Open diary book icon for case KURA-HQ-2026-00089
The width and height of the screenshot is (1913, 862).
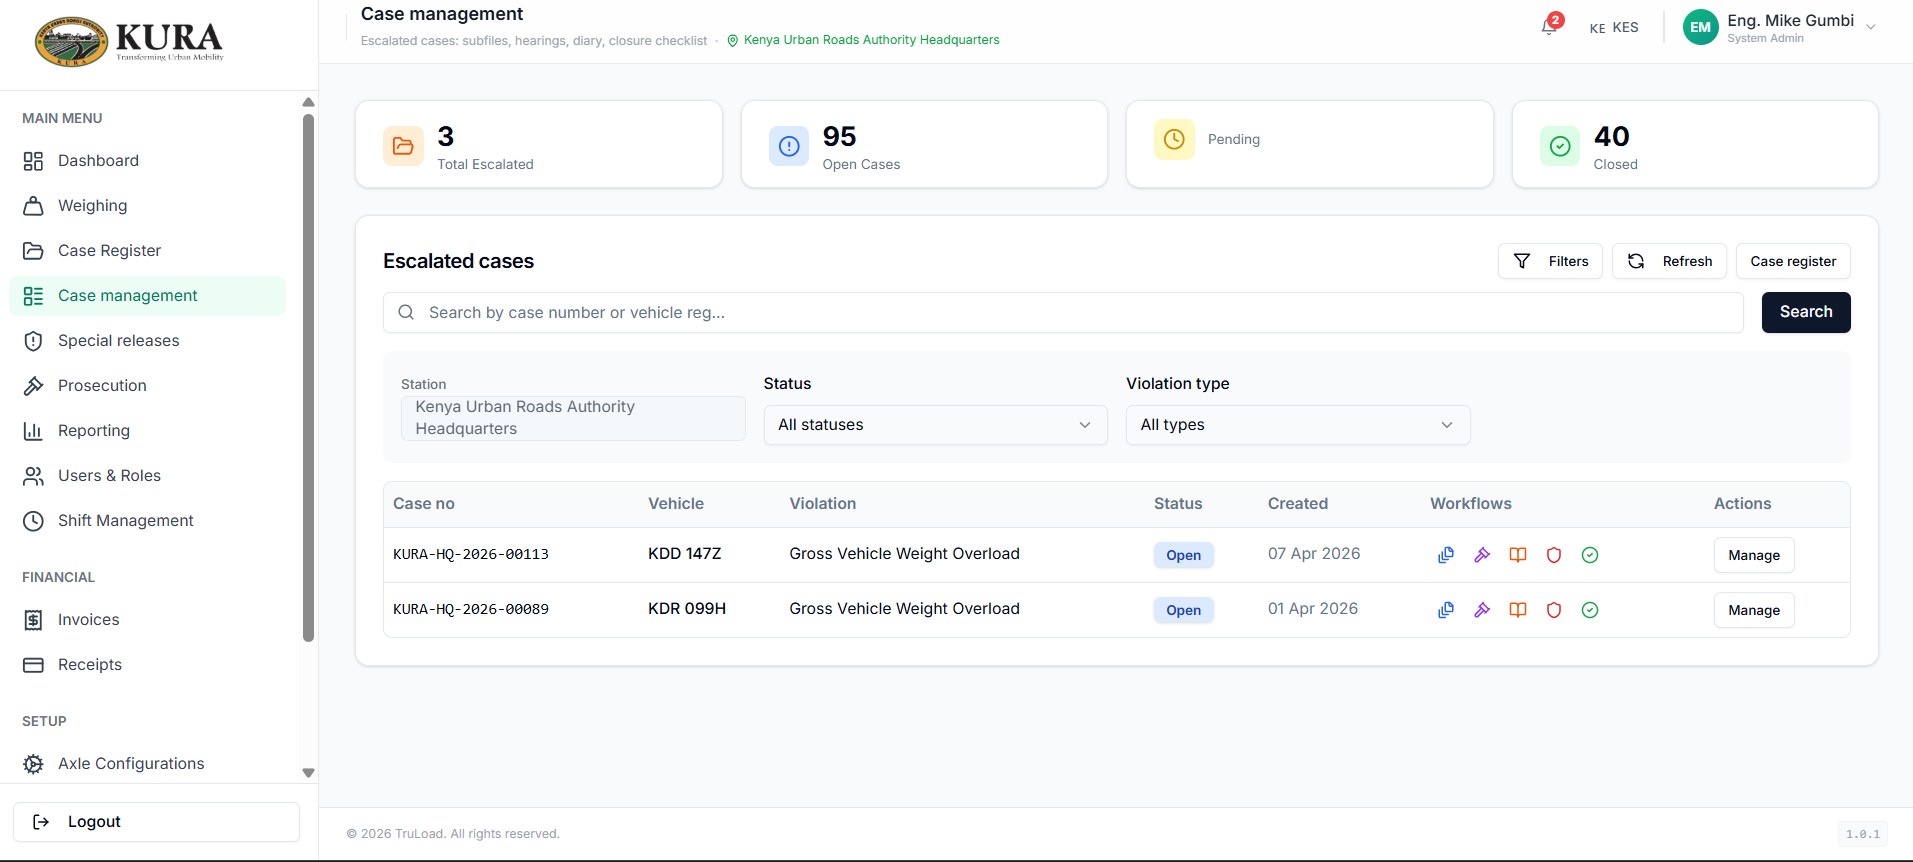[x=1518, y=610]
